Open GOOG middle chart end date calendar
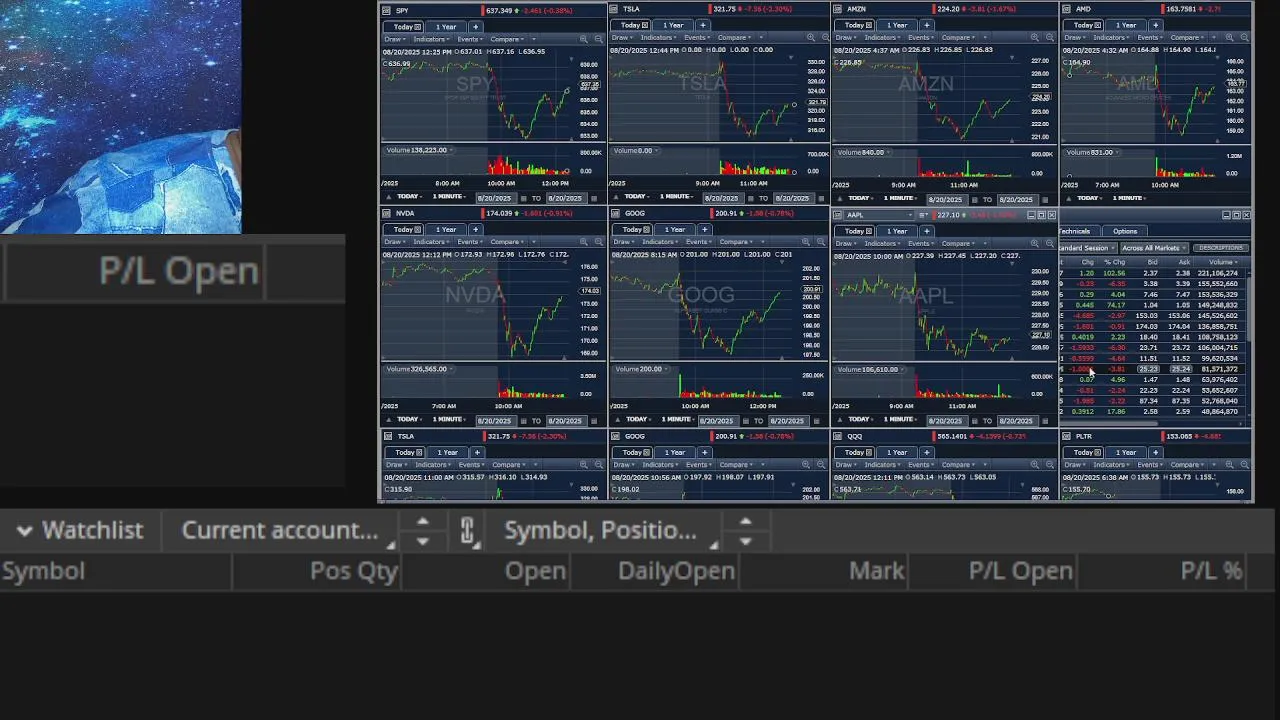Image resolution: width=1280 pixels, height=720 pixels. pos(816,421)
